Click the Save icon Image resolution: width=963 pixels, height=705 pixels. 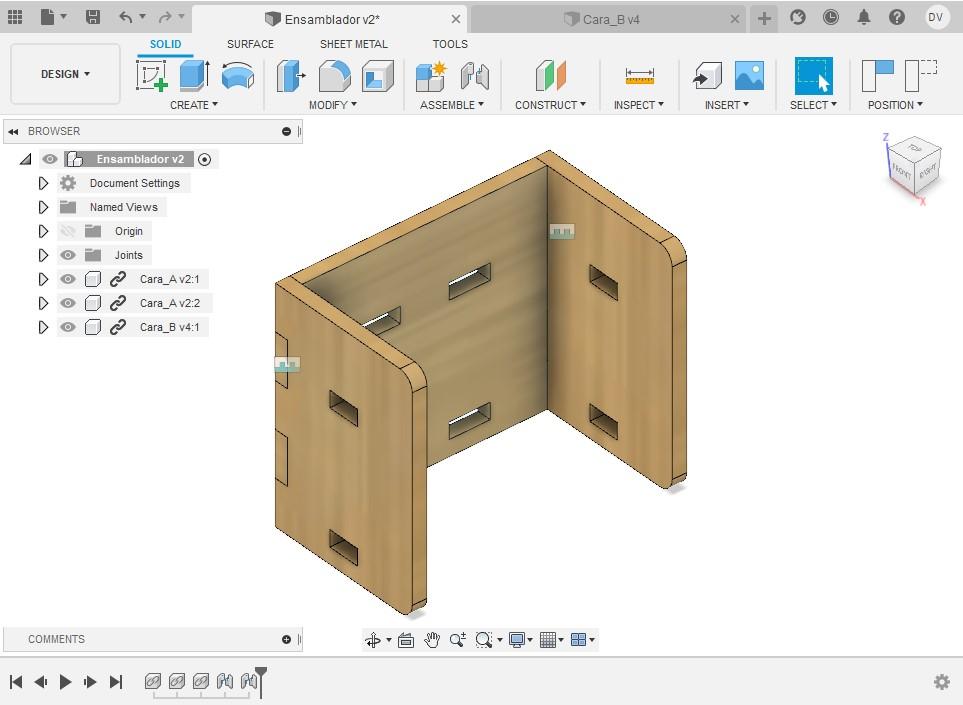(93, 17)
